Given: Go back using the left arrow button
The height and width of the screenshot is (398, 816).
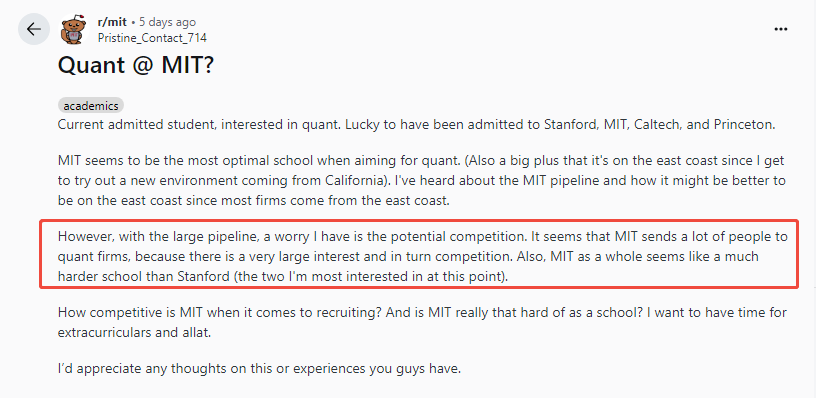Looking at the screenshot, I should point(34,29).
